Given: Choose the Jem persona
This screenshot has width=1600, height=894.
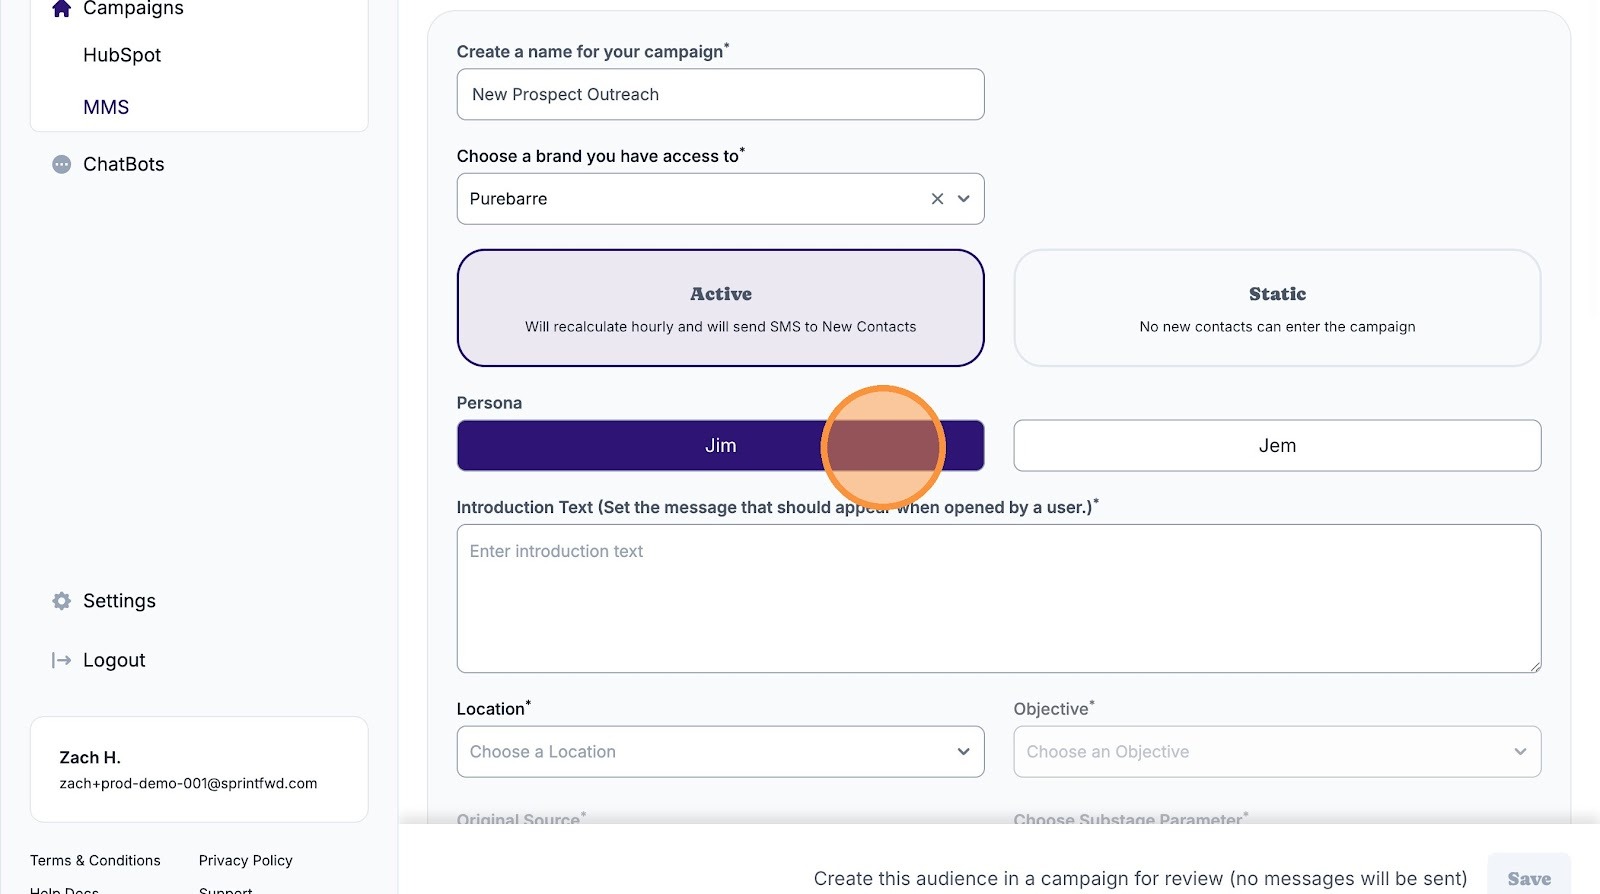Looking at the screenshot, I should (x=1276, y=446).
